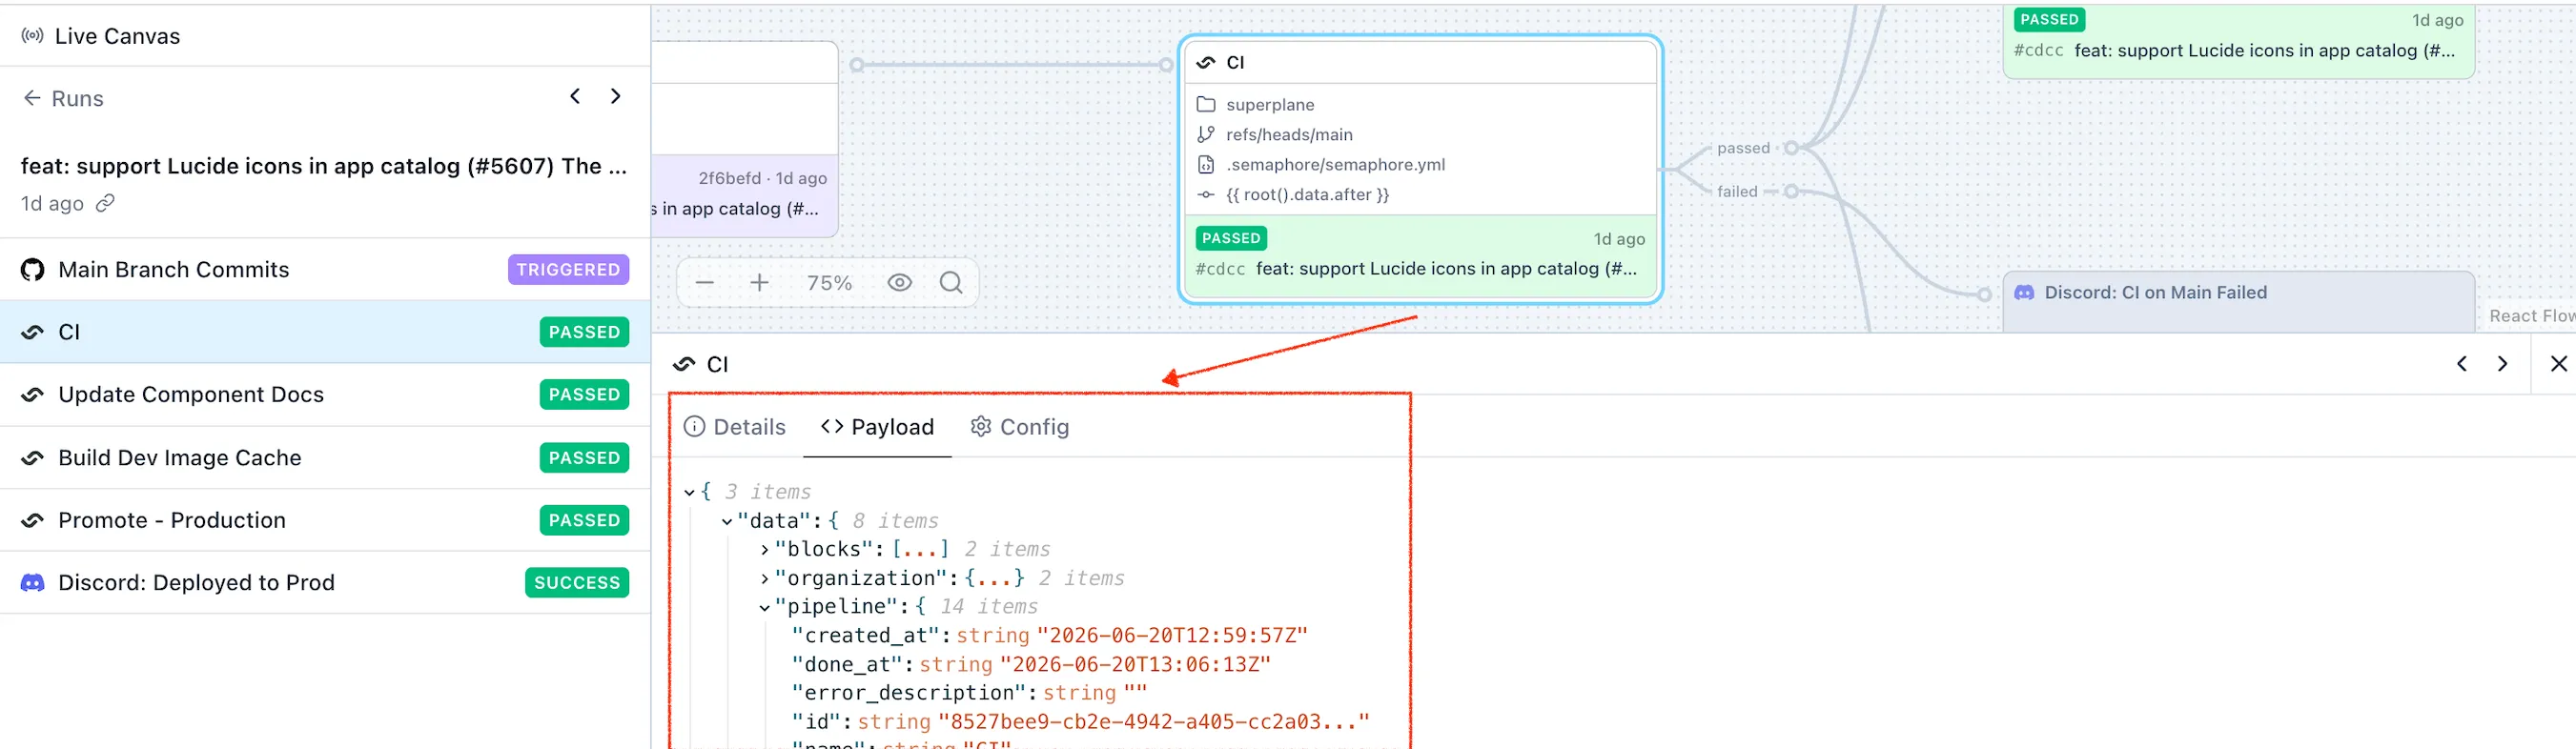2576x749 pixels.
Task: Click the failed output connector handle
Action: pos(1791,191)
